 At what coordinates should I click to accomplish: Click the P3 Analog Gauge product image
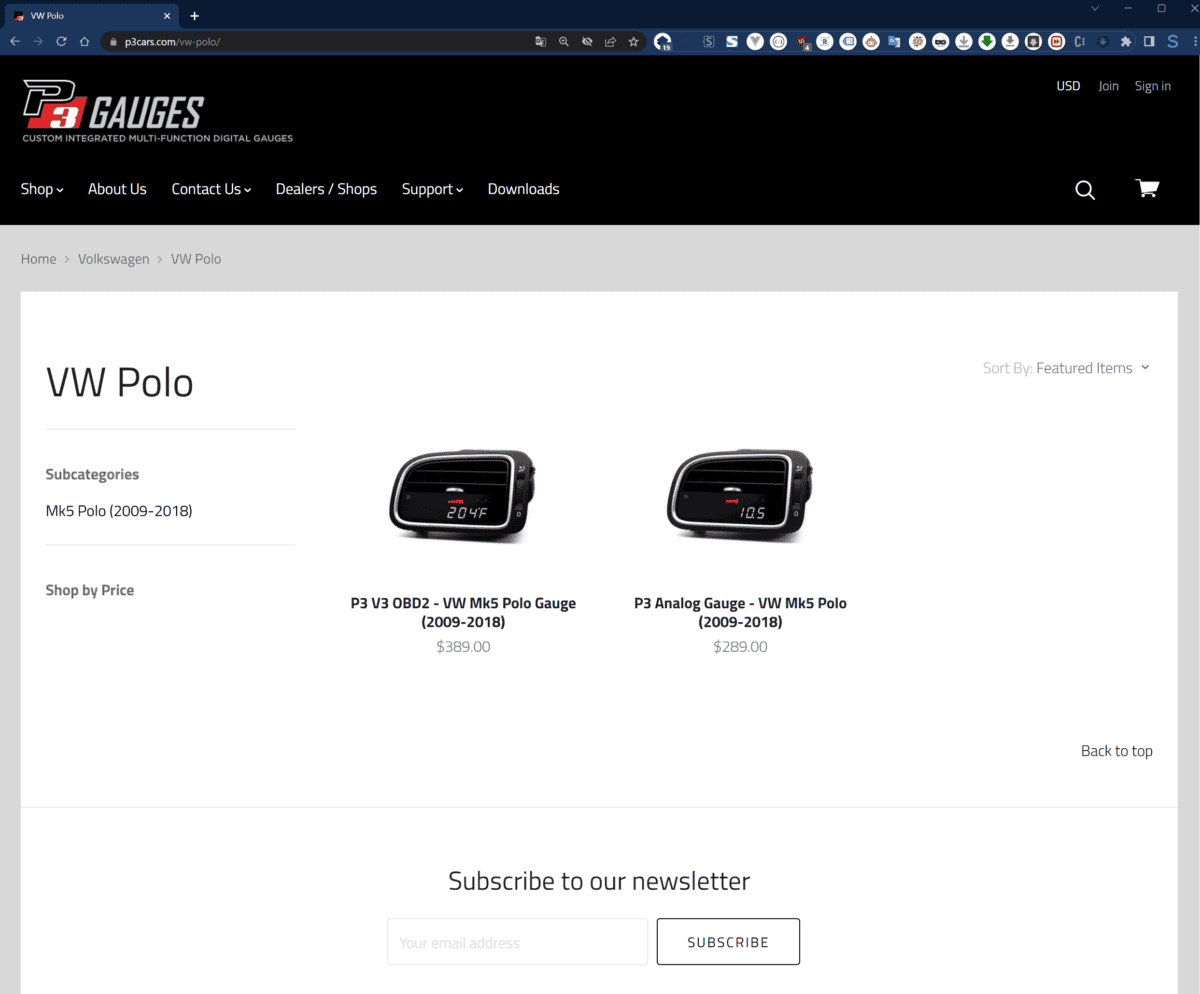point(740,496)
